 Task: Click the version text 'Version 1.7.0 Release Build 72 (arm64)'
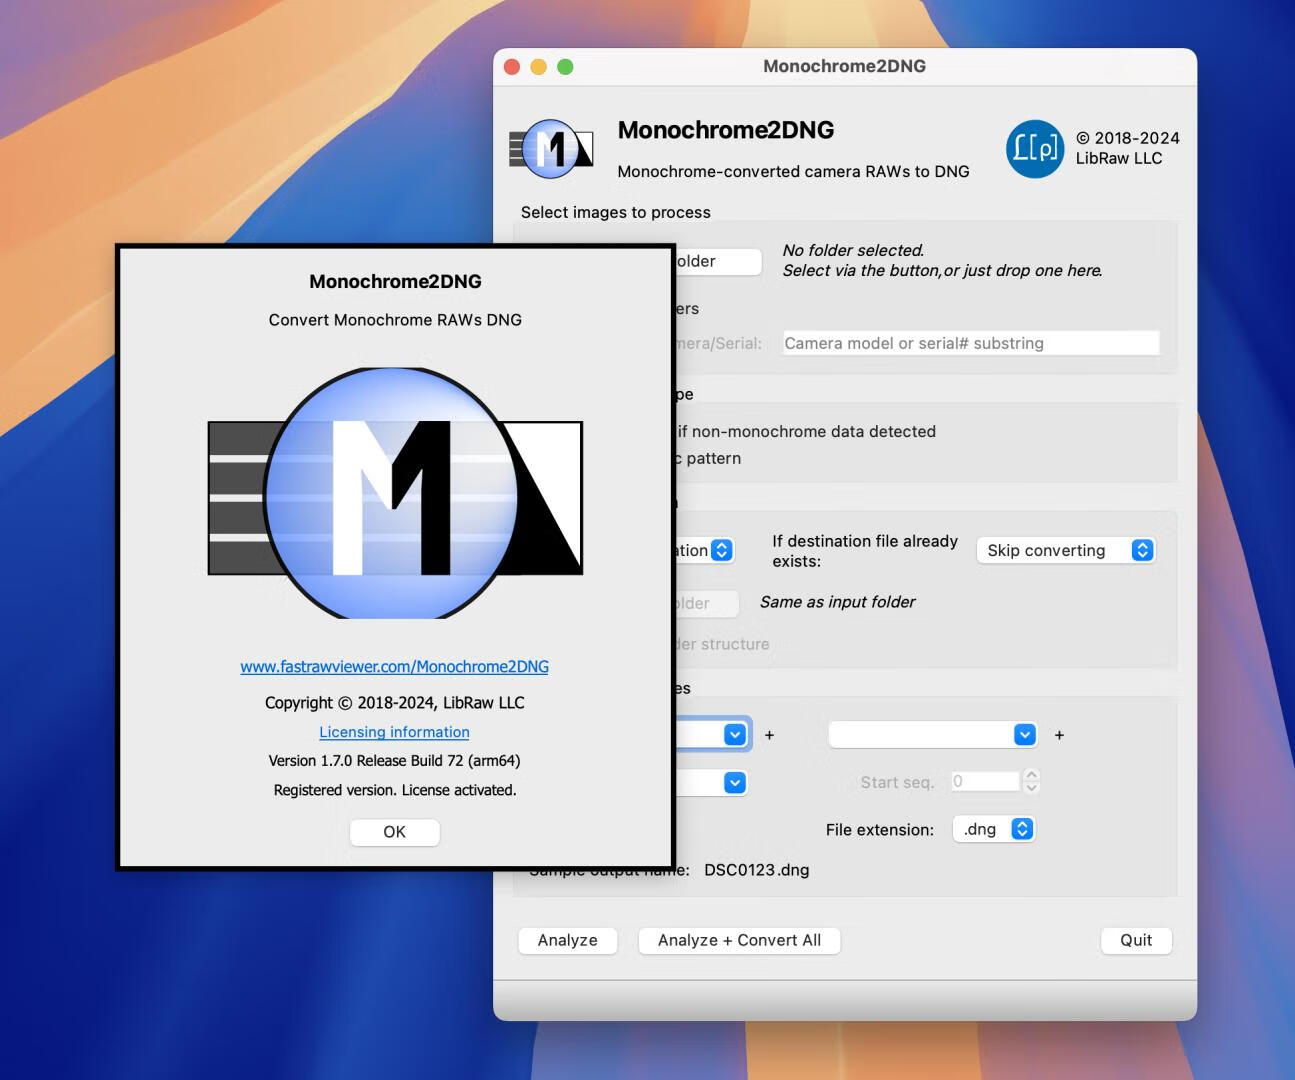tap(394, 761)
